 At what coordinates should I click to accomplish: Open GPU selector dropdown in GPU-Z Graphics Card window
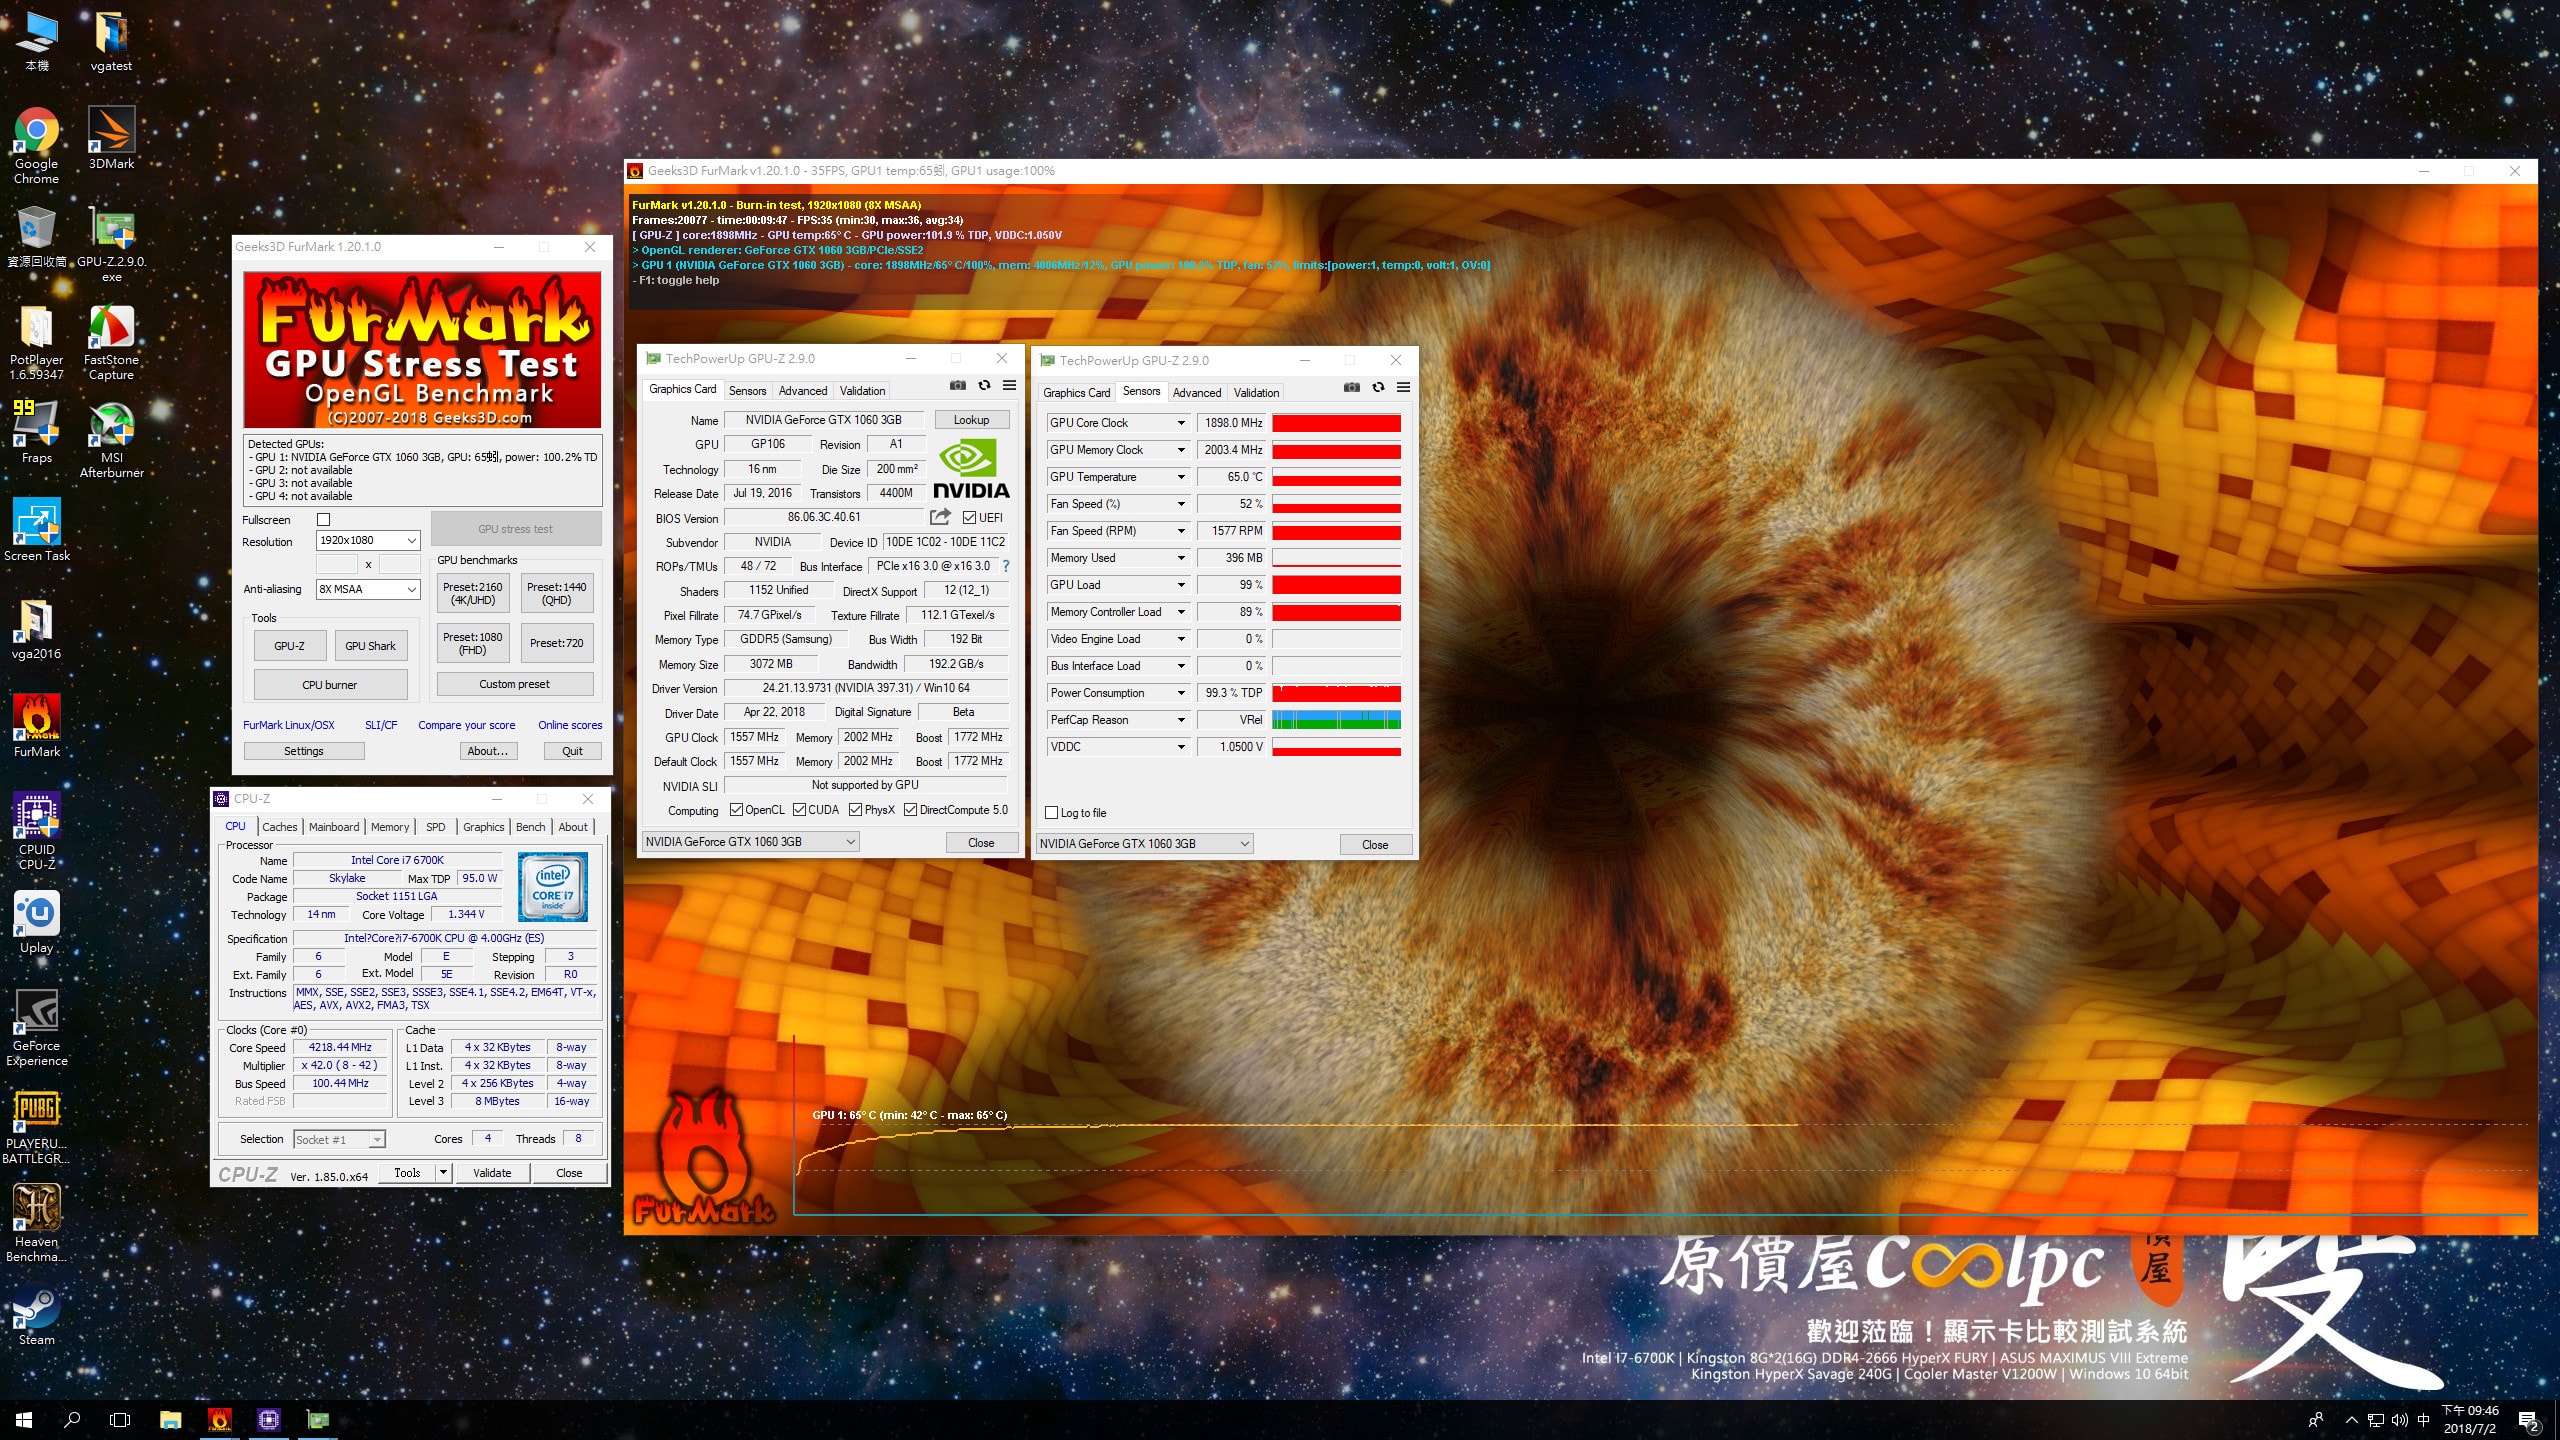750,842
